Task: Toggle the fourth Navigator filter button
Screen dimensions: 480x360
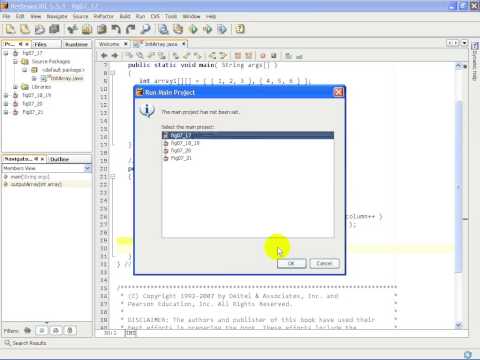Action: 70,331
